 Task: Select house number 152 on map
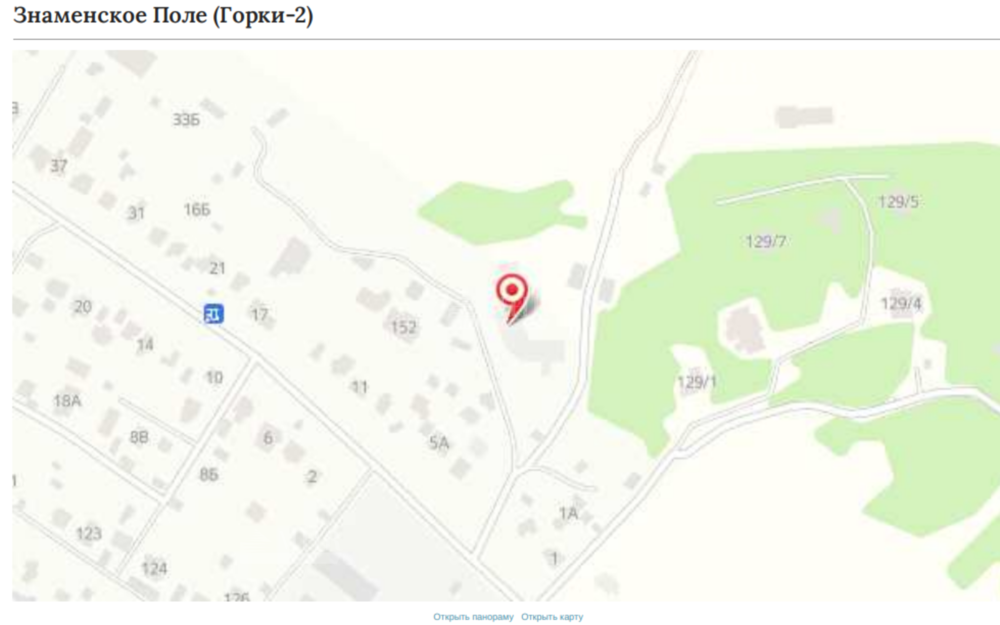[x=404, y=327]
